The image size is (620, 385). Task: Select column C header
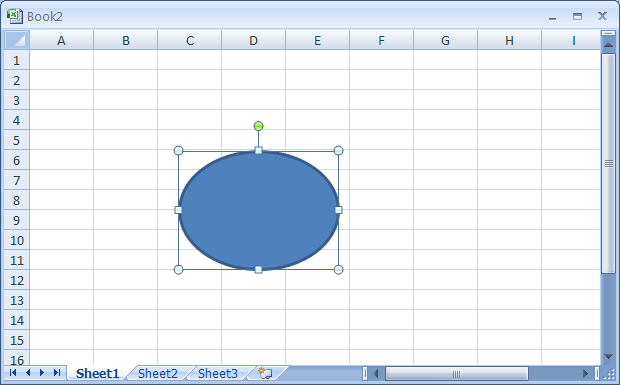190,40
